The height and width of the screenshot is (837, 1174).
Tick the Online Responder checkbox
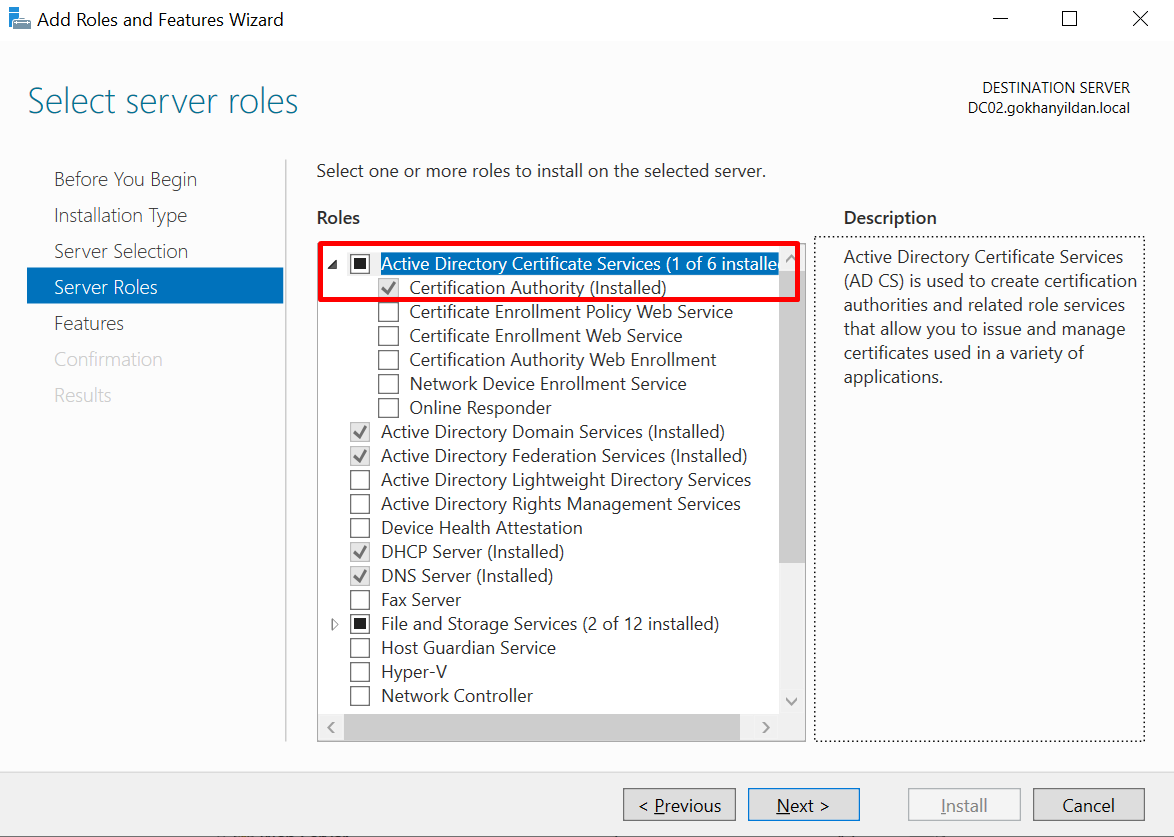tap(389, 407)
